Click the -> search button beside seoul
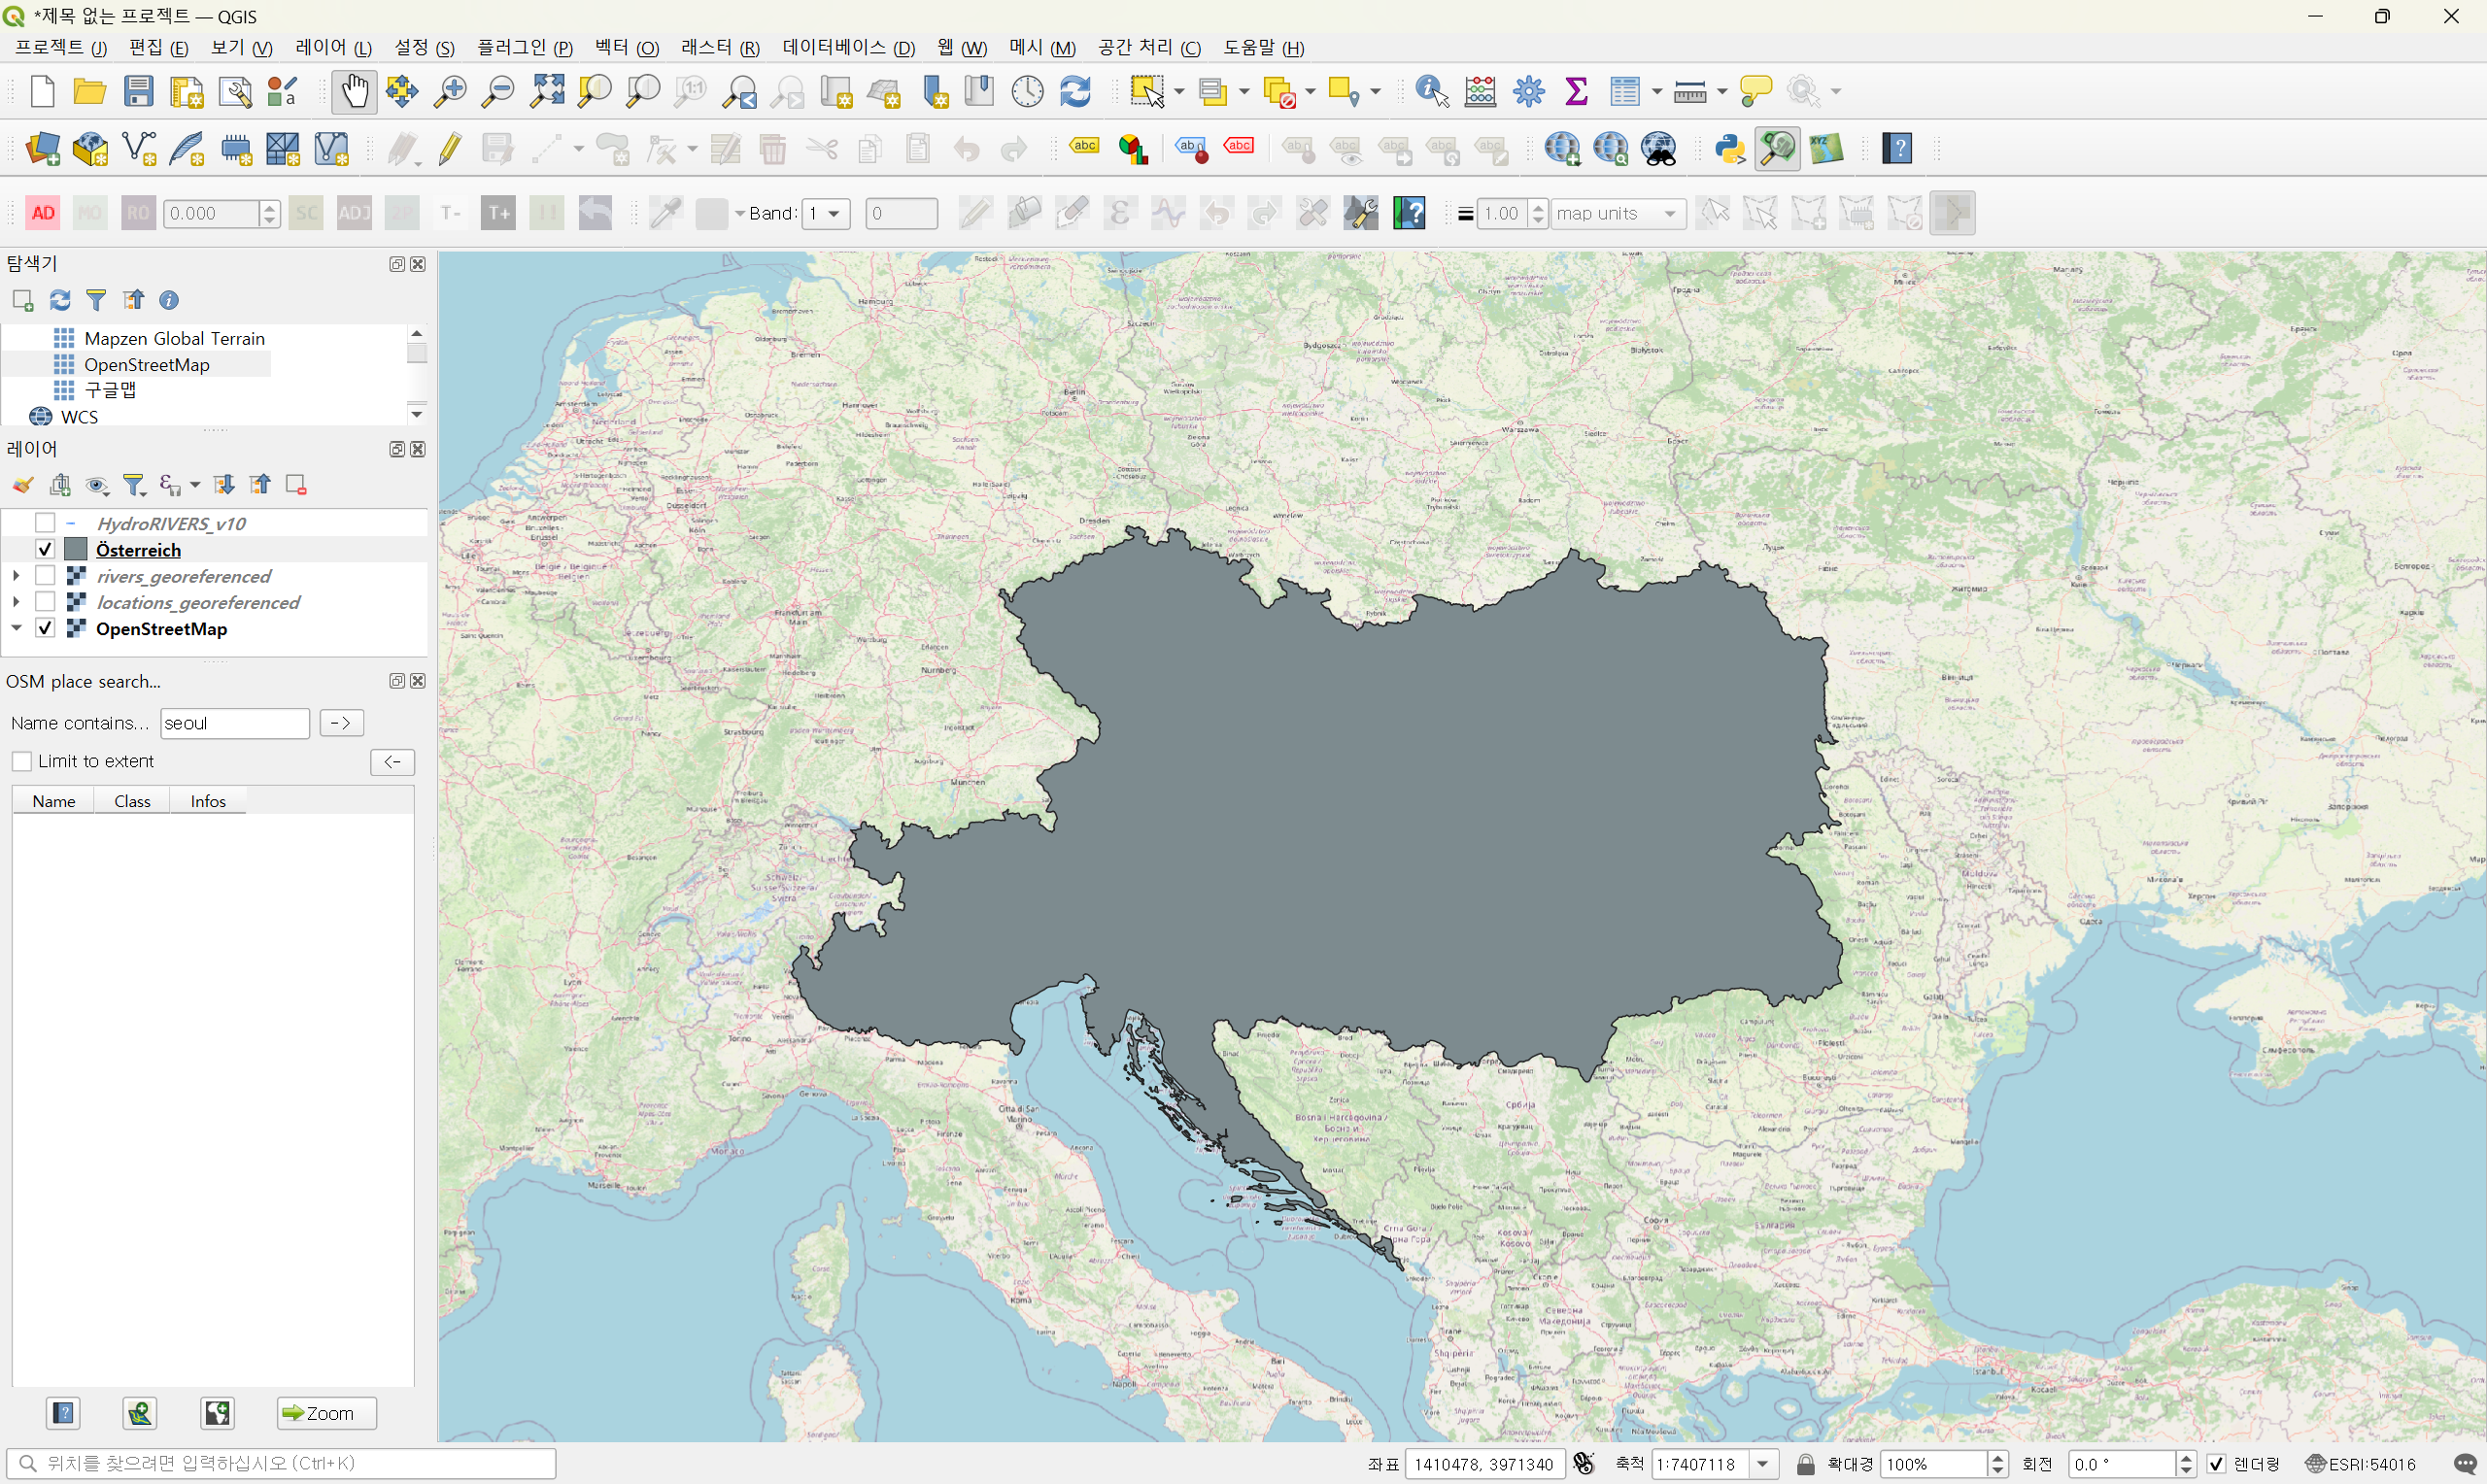This screenshot has height=1484, width=2487. pyautogui.click(x=341, y=723)
